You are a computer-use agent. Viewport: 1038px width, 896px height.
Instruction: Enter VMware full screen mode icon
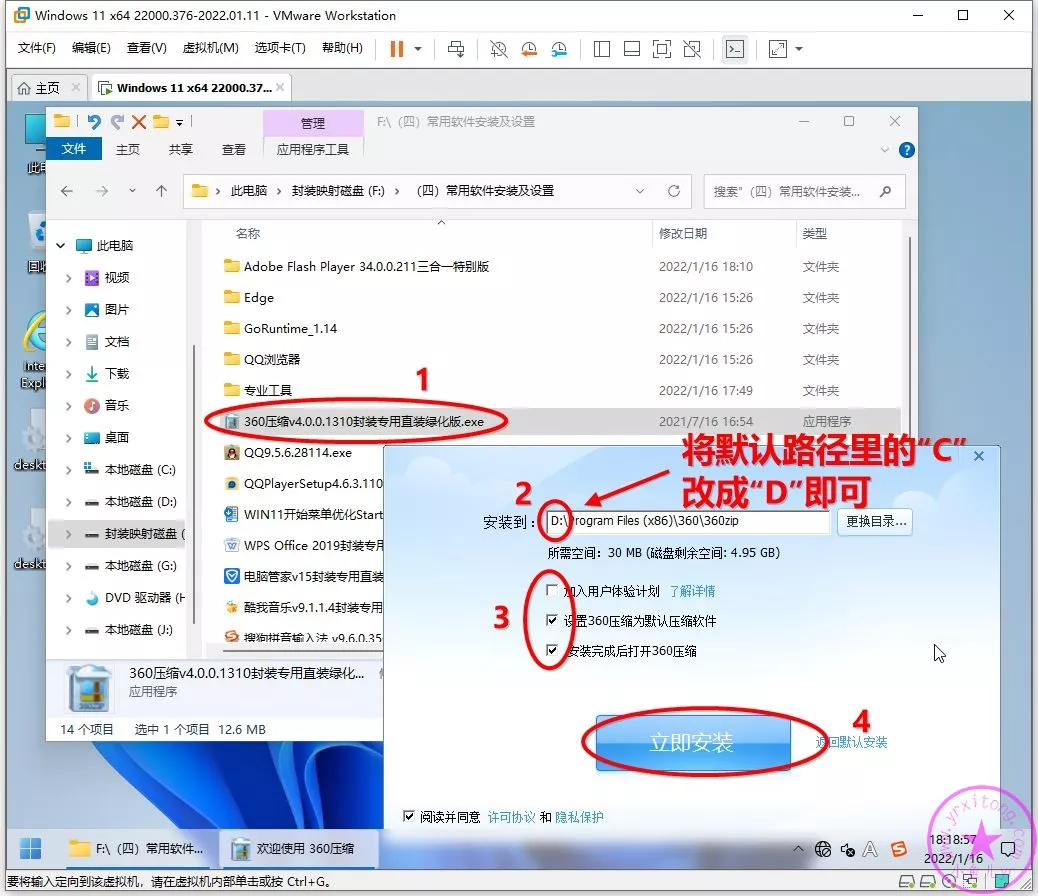tap(661, 49)
